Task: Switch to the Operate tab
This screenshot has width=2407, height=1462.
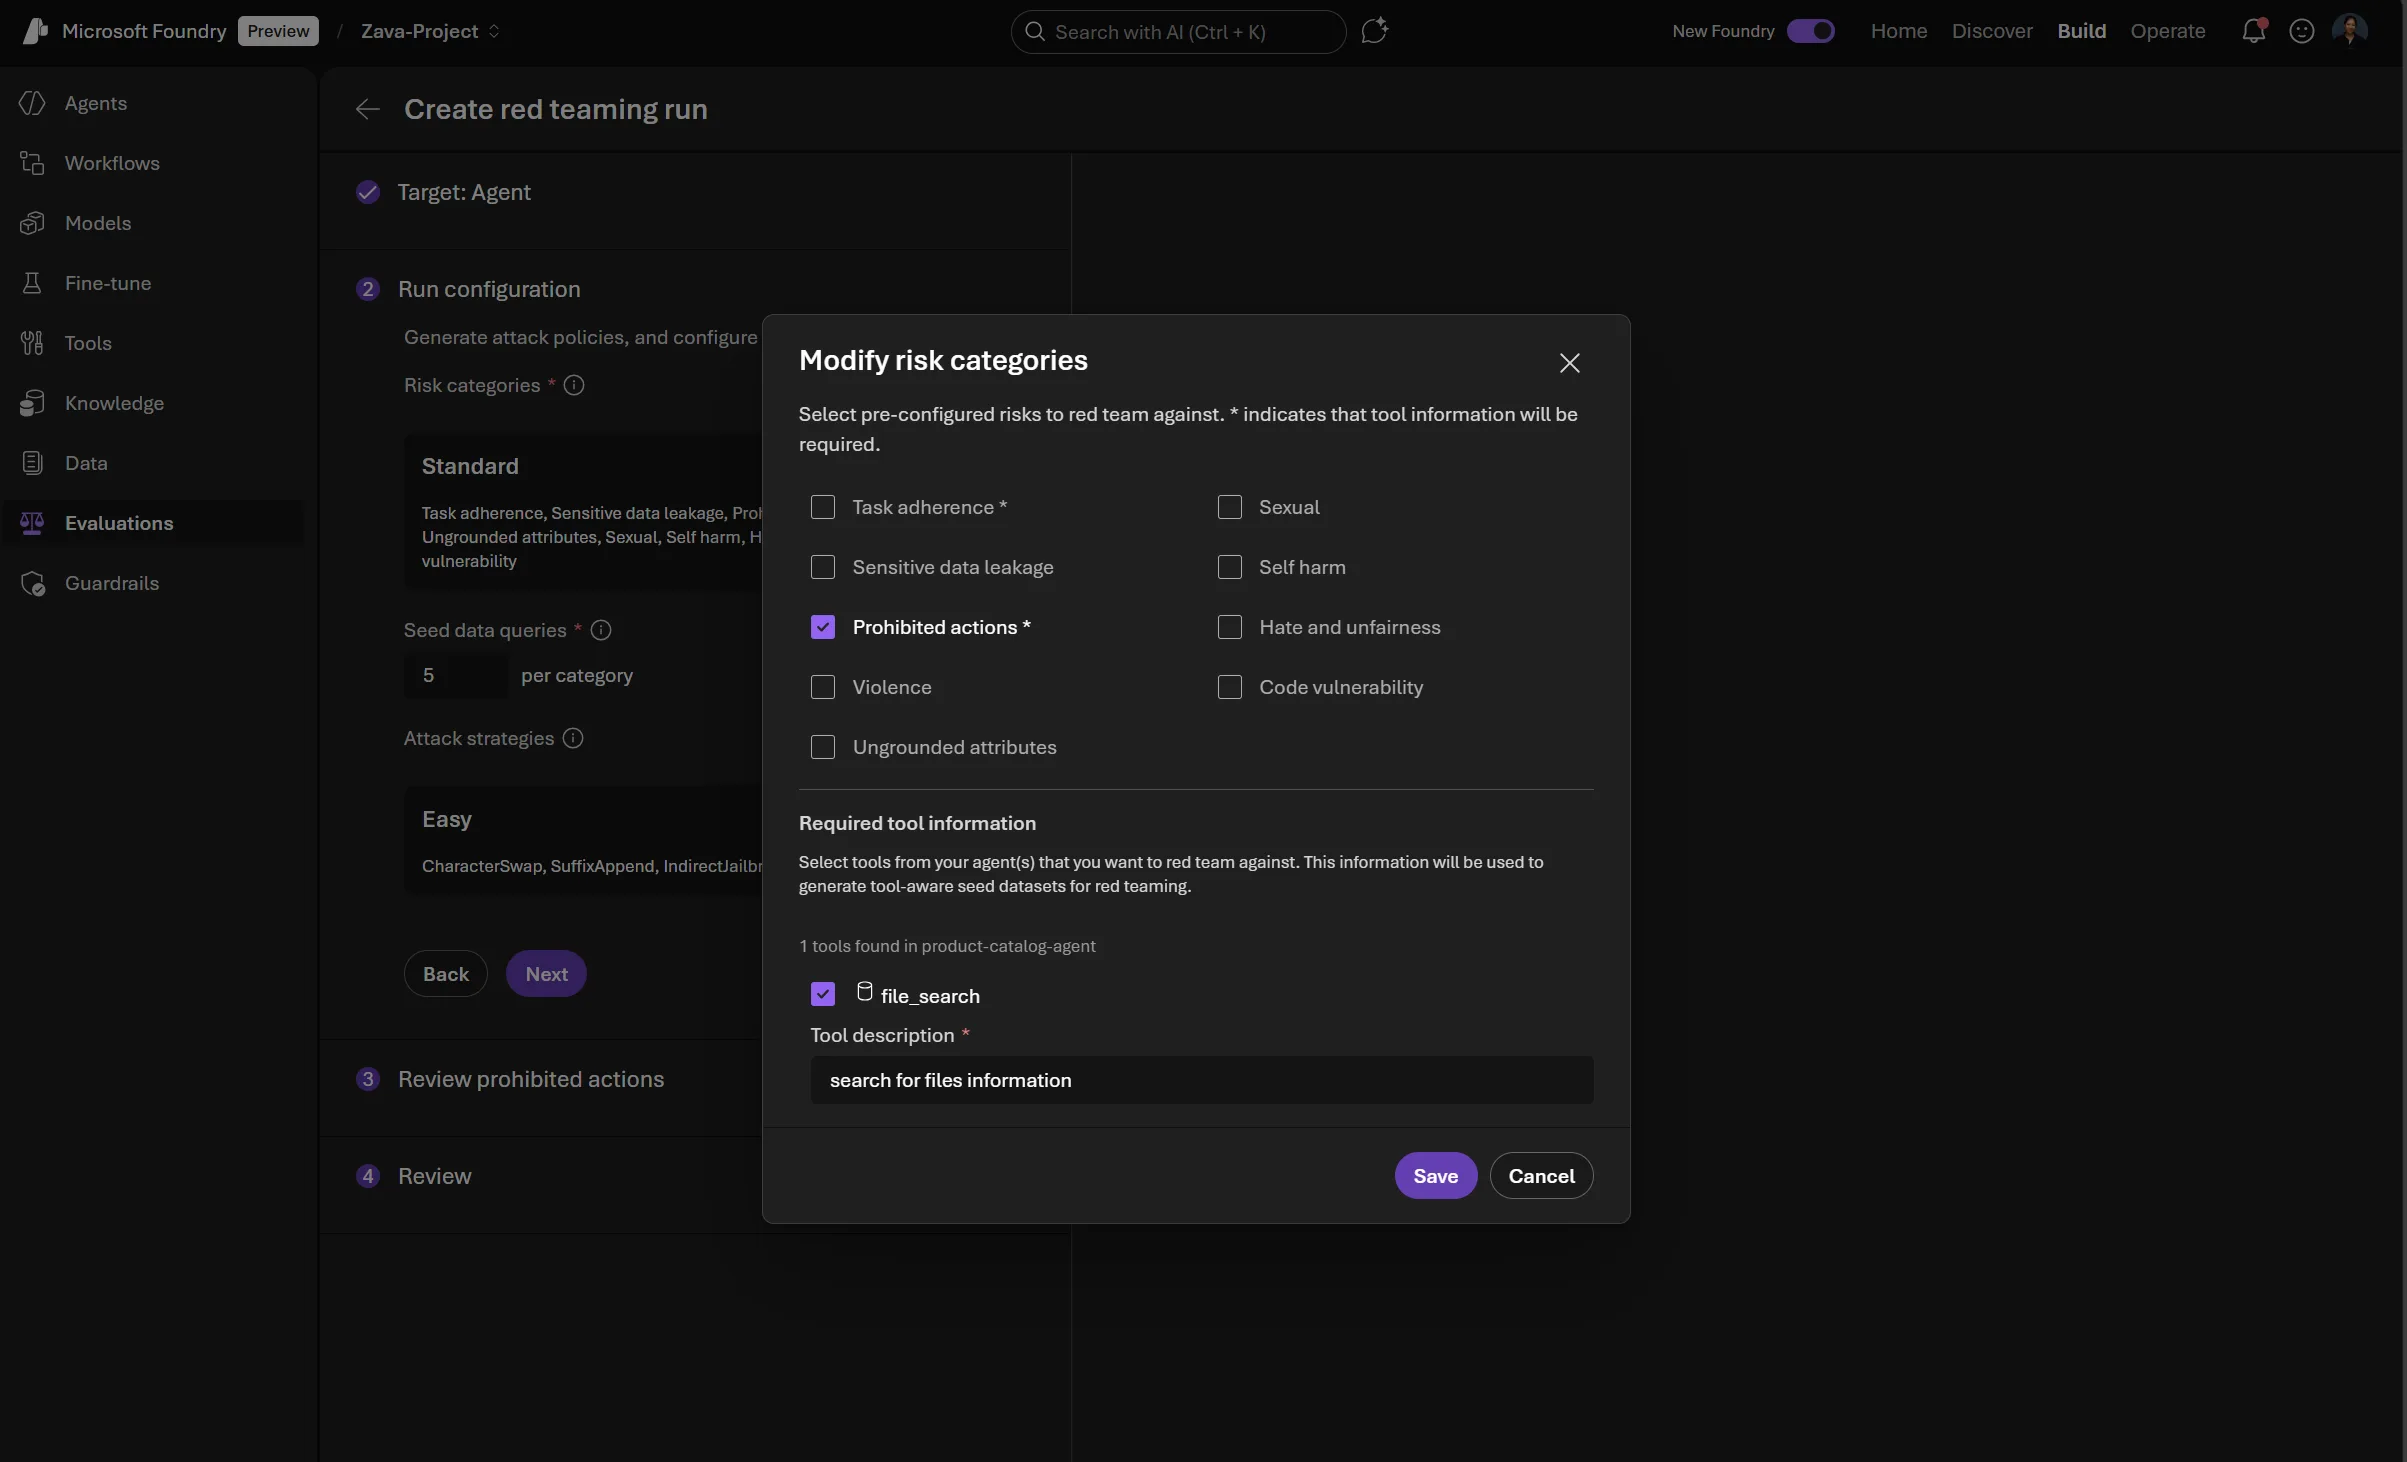Action: [x=2167, y=31]
